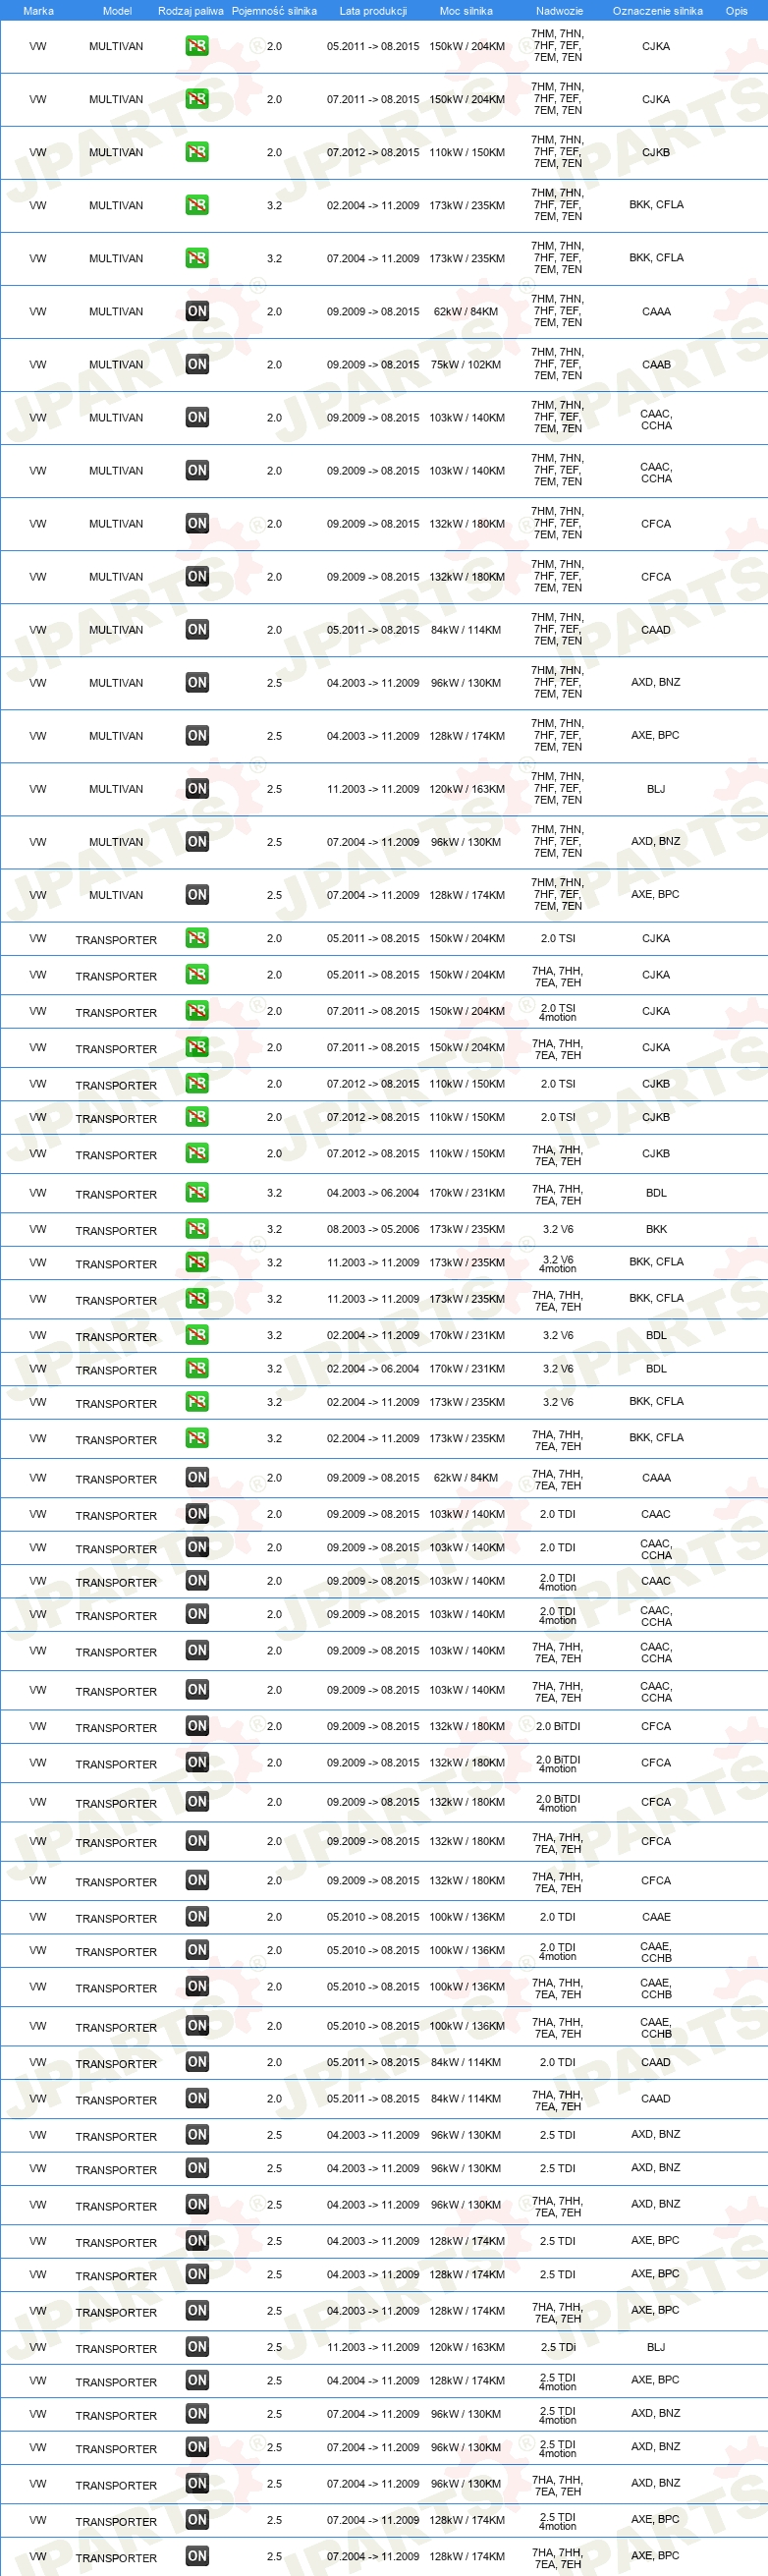768x2576 pixels.
Task: Click ON diesel icon in Transporter 62kW/84KM CAAA row
Action: (x=197, y=1477)
